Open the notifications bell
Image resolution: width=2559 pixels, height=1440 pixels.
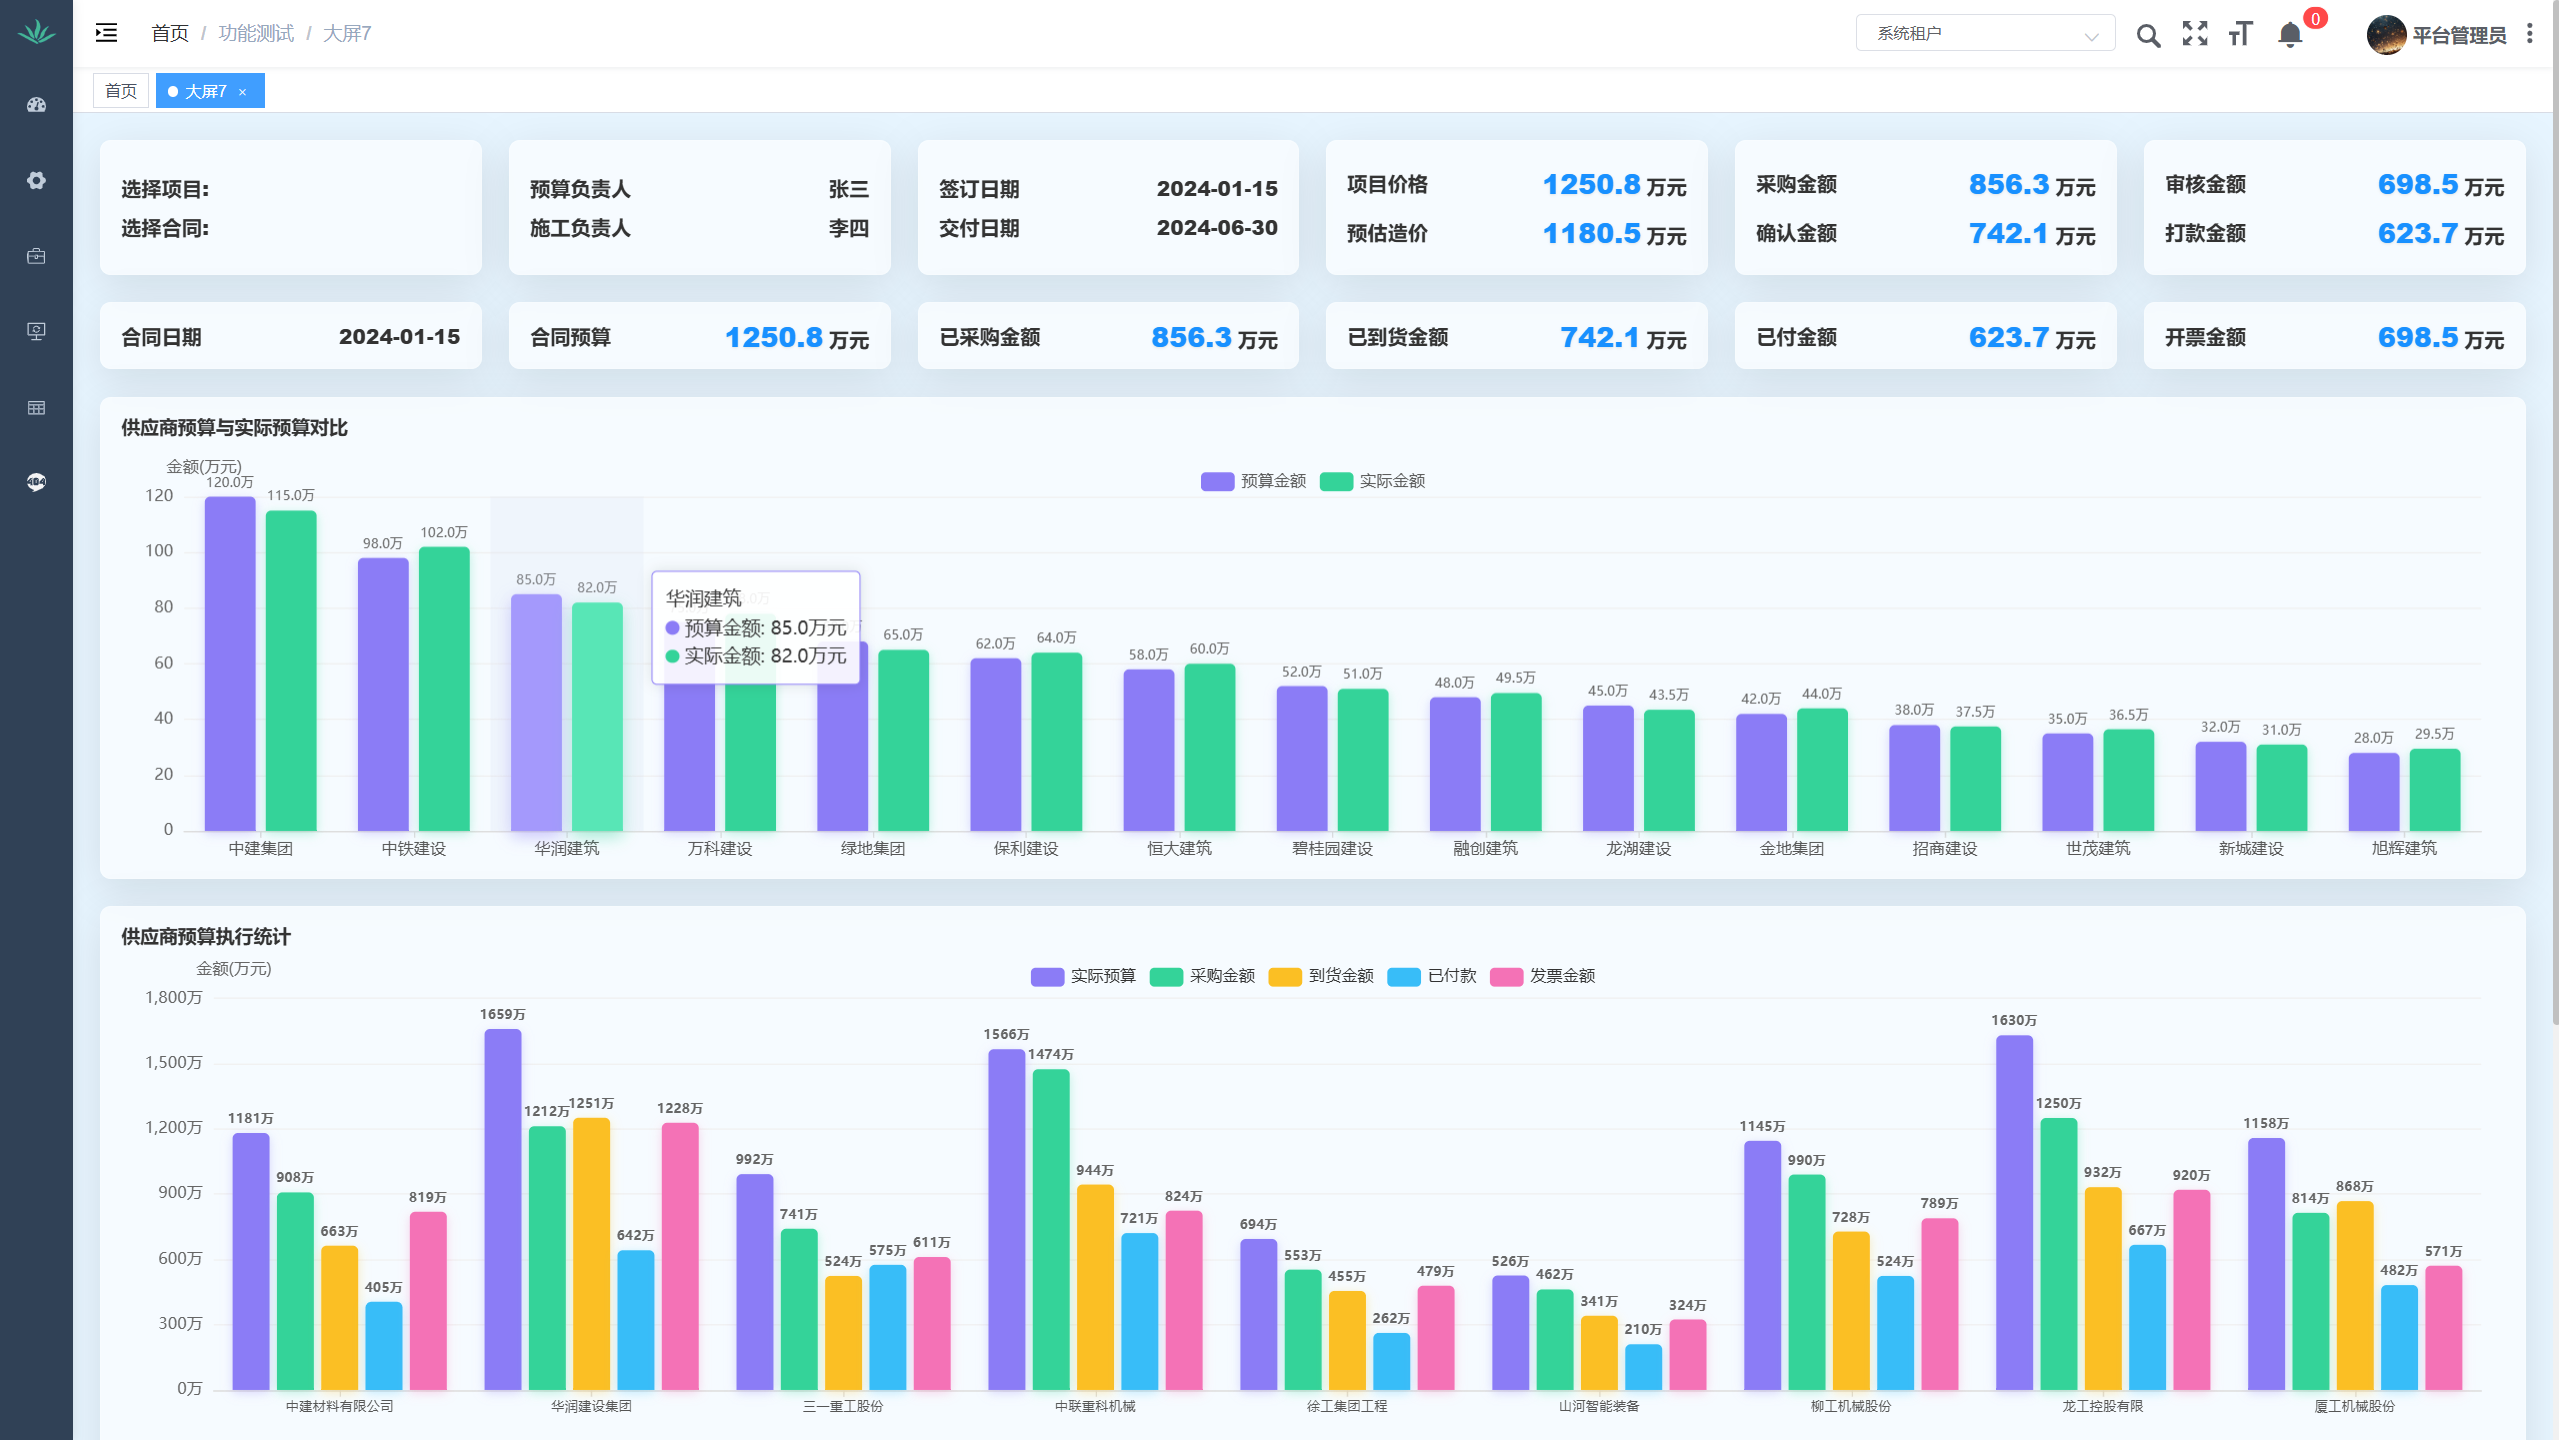click(2290, 35)
